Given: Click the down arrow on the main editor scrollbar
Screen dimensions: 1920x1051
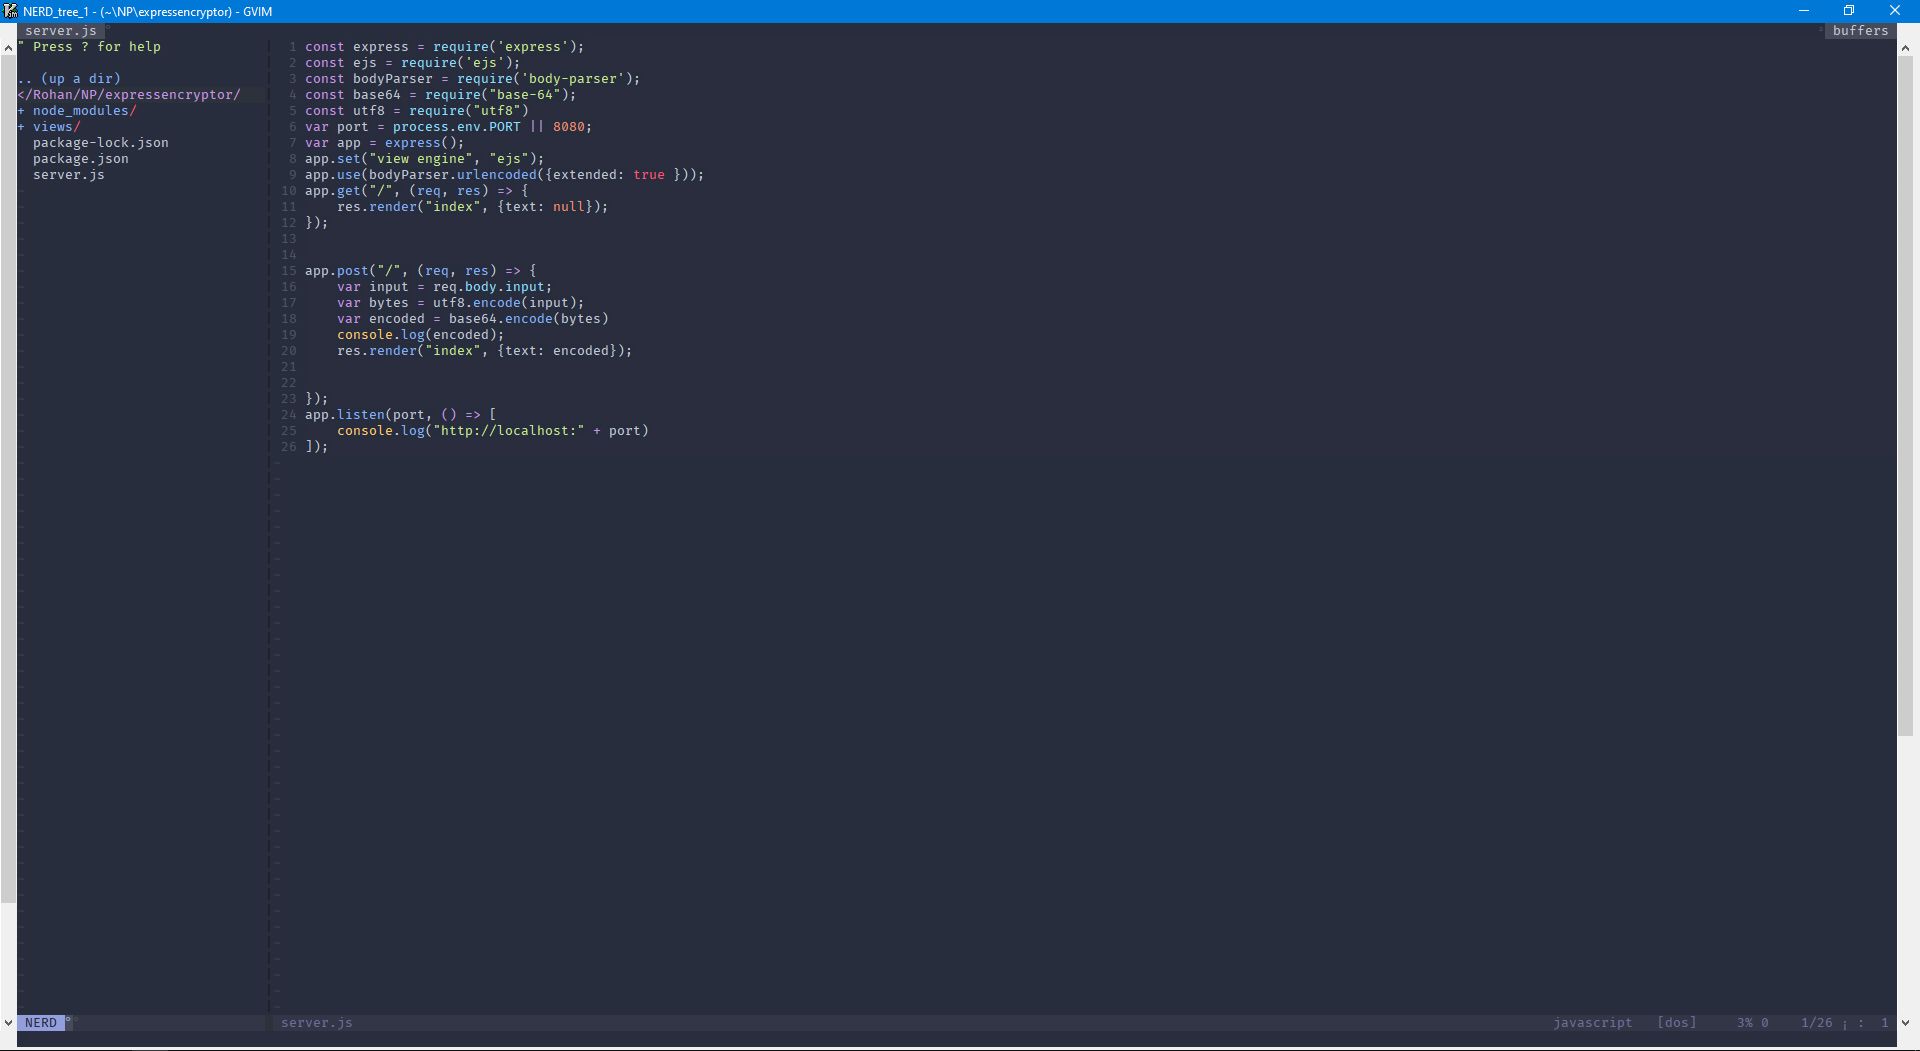Looking at the screenshot, I should 1906,1022.
